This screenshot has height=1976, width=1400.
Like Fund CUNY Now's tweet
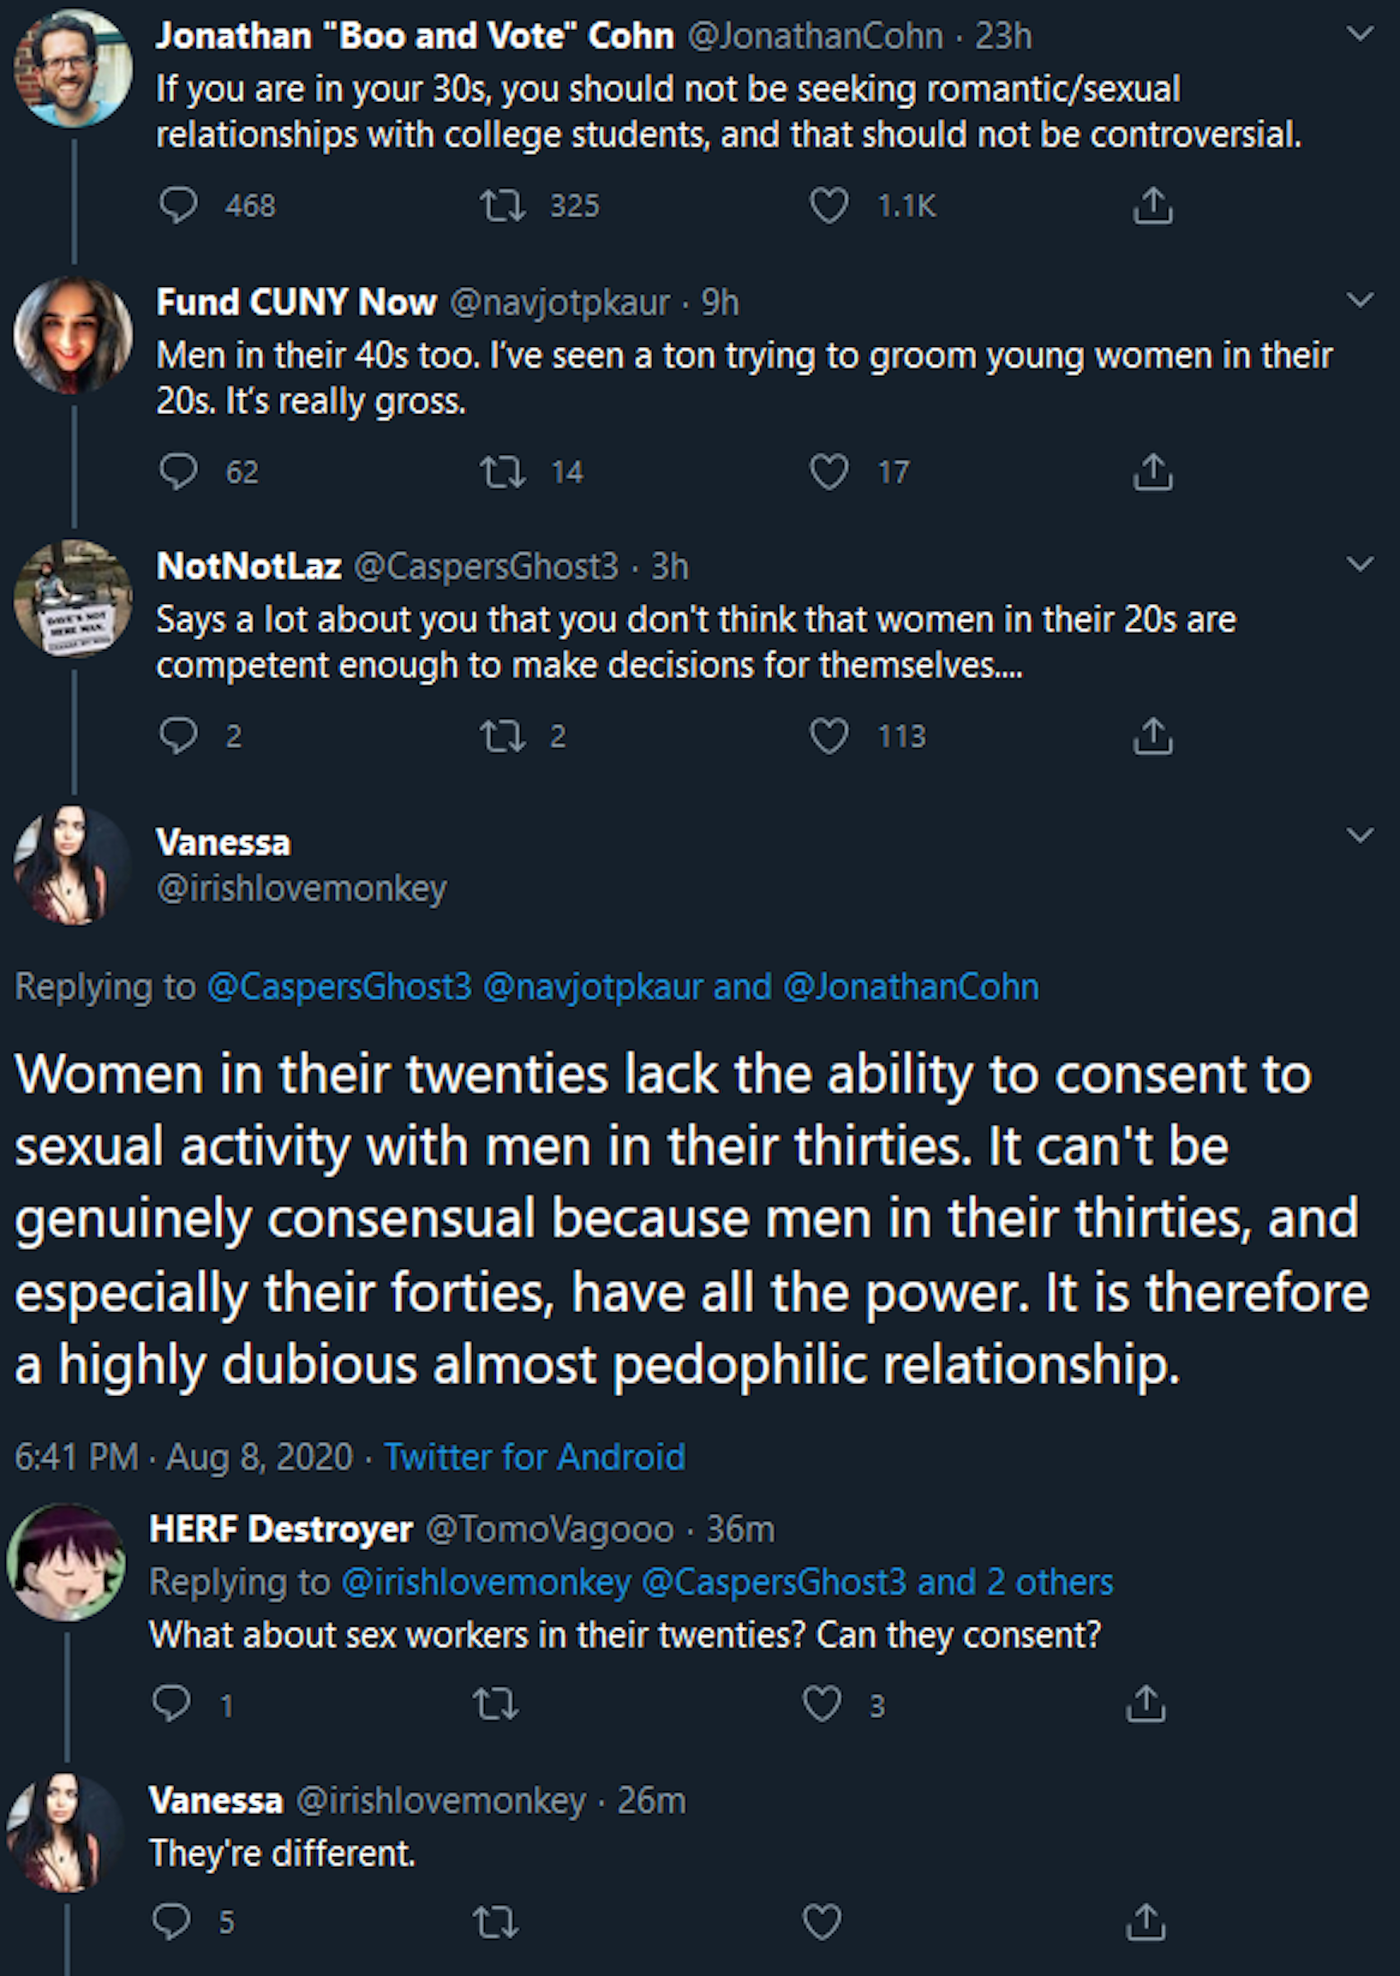(x=828, y=471)
